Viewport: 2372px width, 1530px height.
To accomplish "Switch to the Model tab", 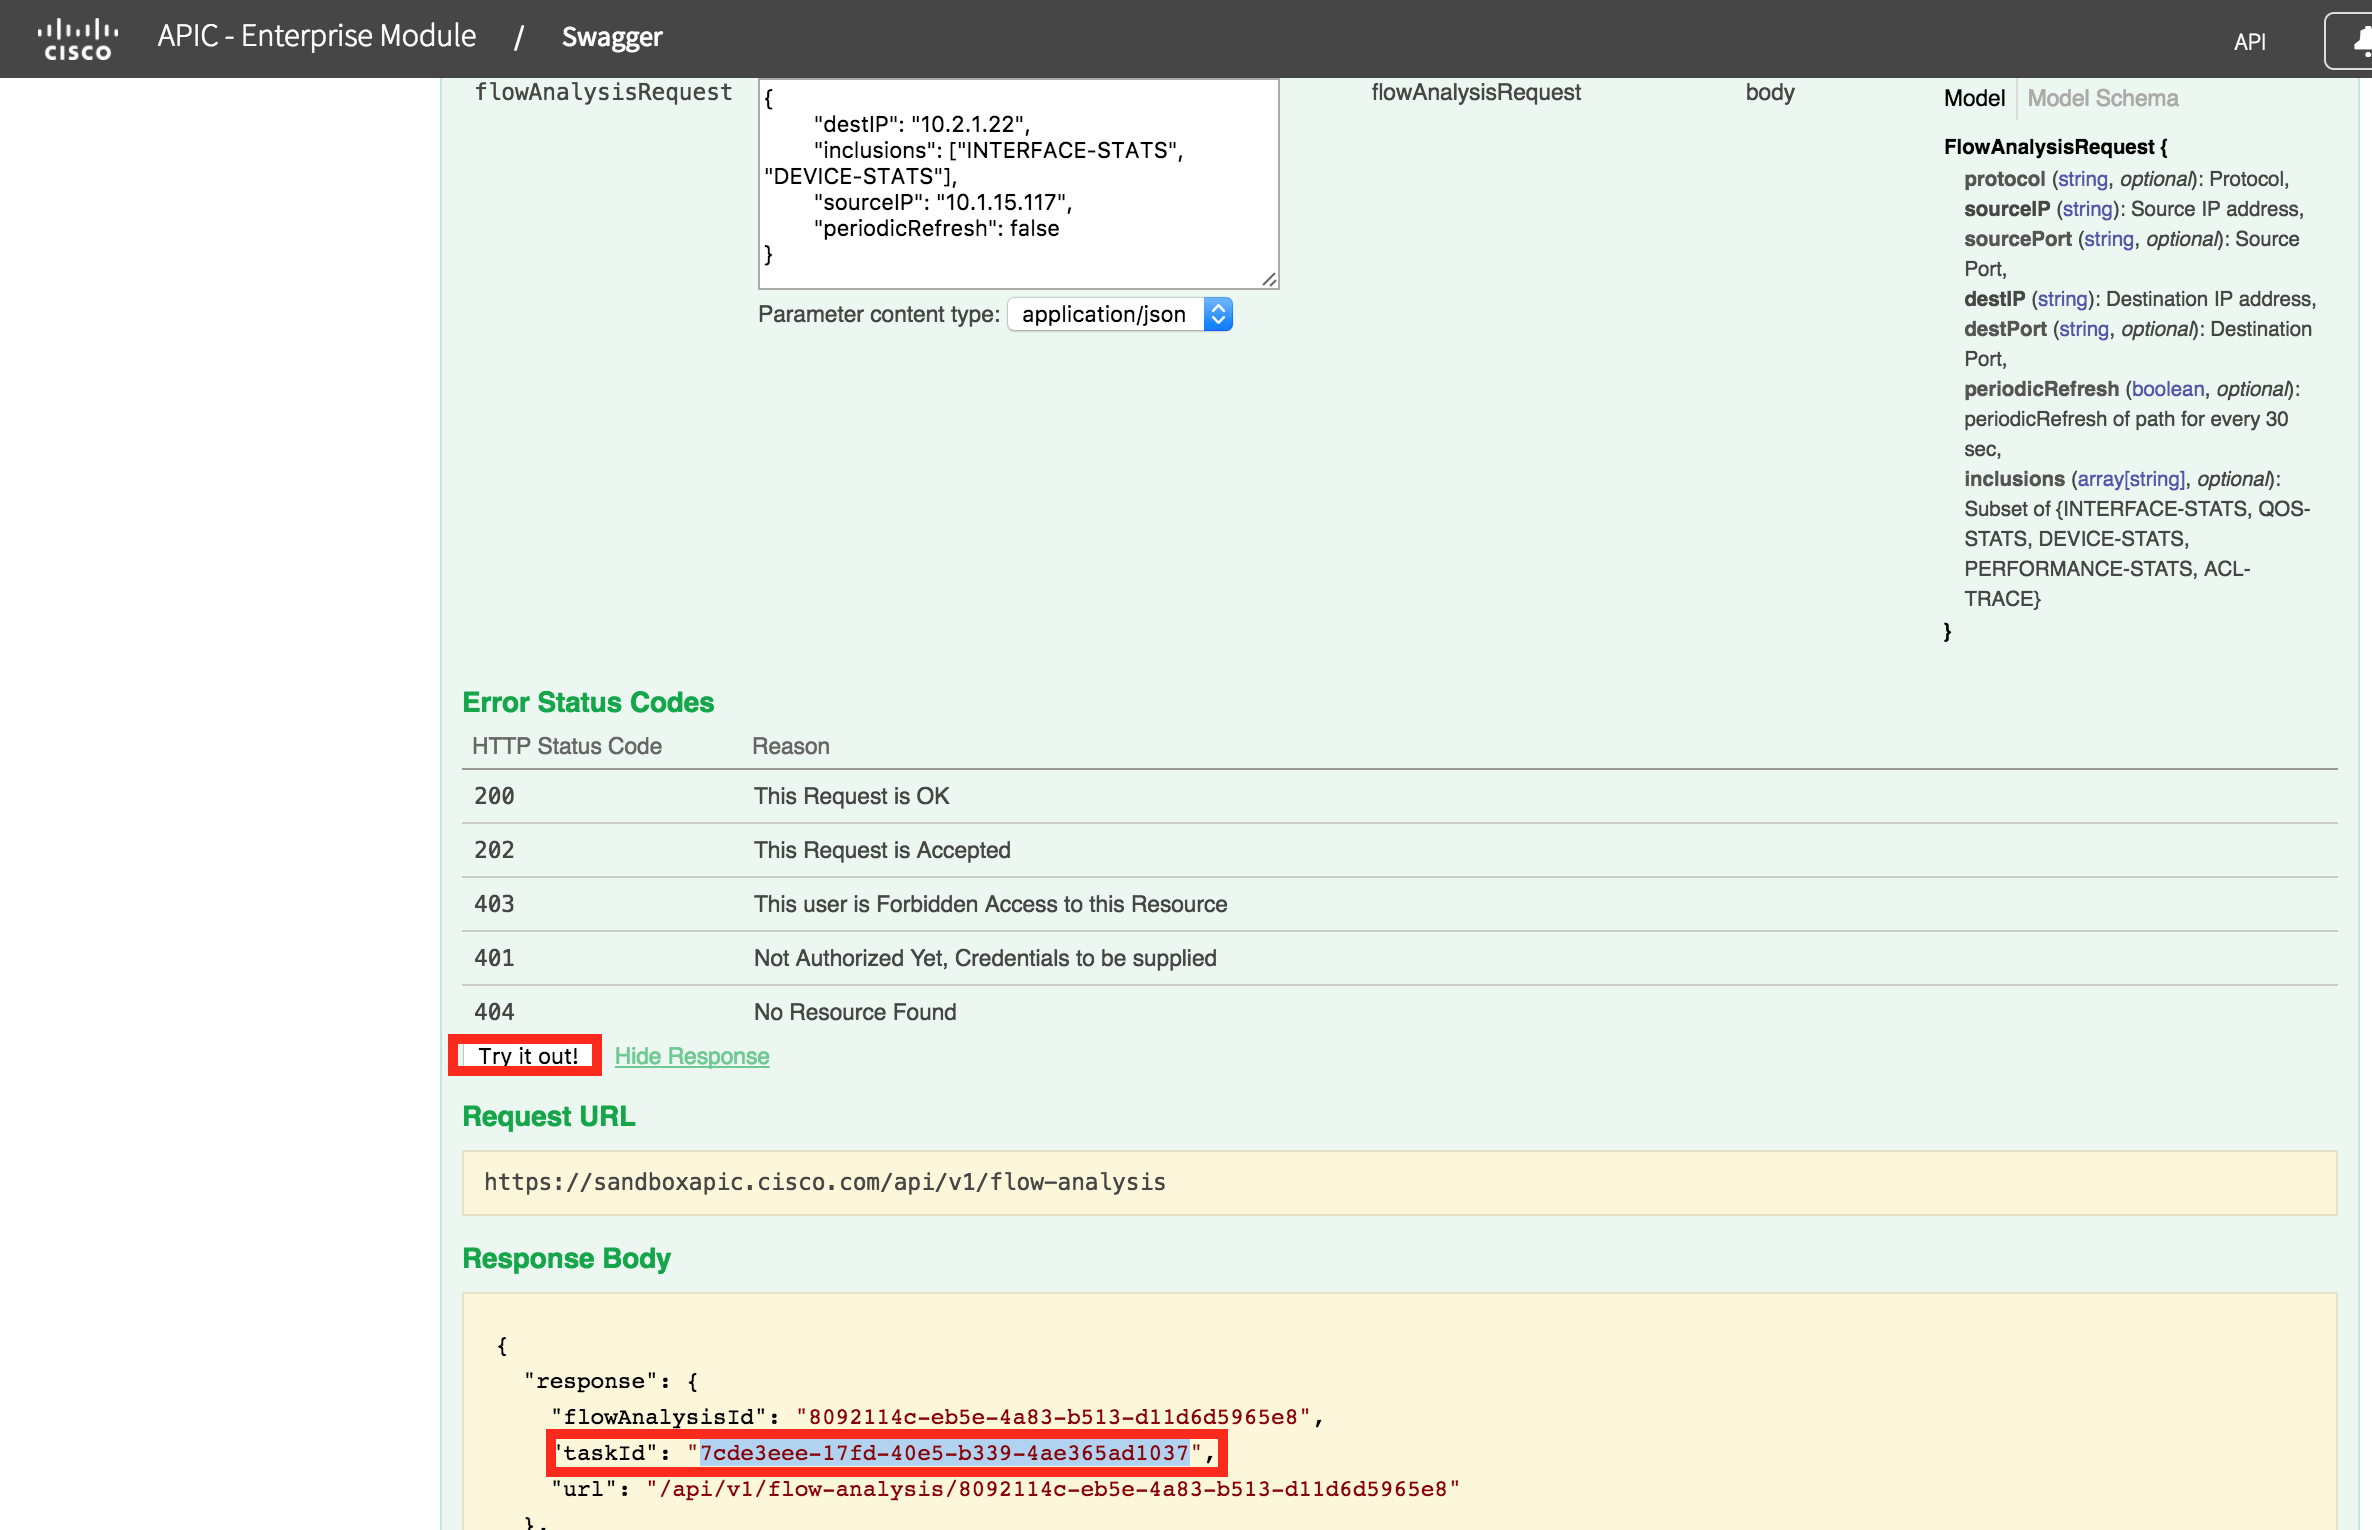I will [1974, 98].
